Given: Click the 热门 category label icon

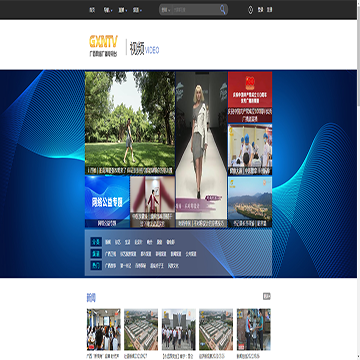Looking at the screenshot, I should click(x=96, y=266).
